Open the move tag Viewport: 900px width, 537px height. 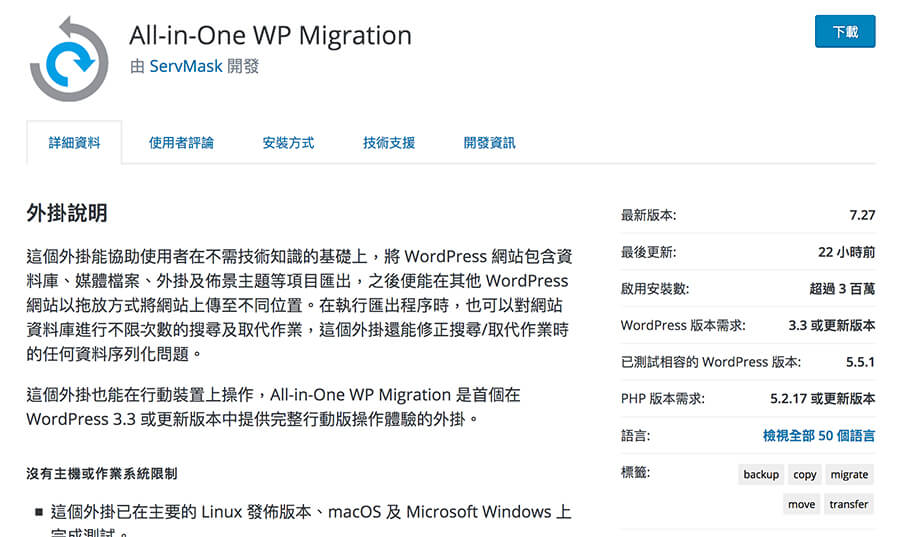coord(801,504)
